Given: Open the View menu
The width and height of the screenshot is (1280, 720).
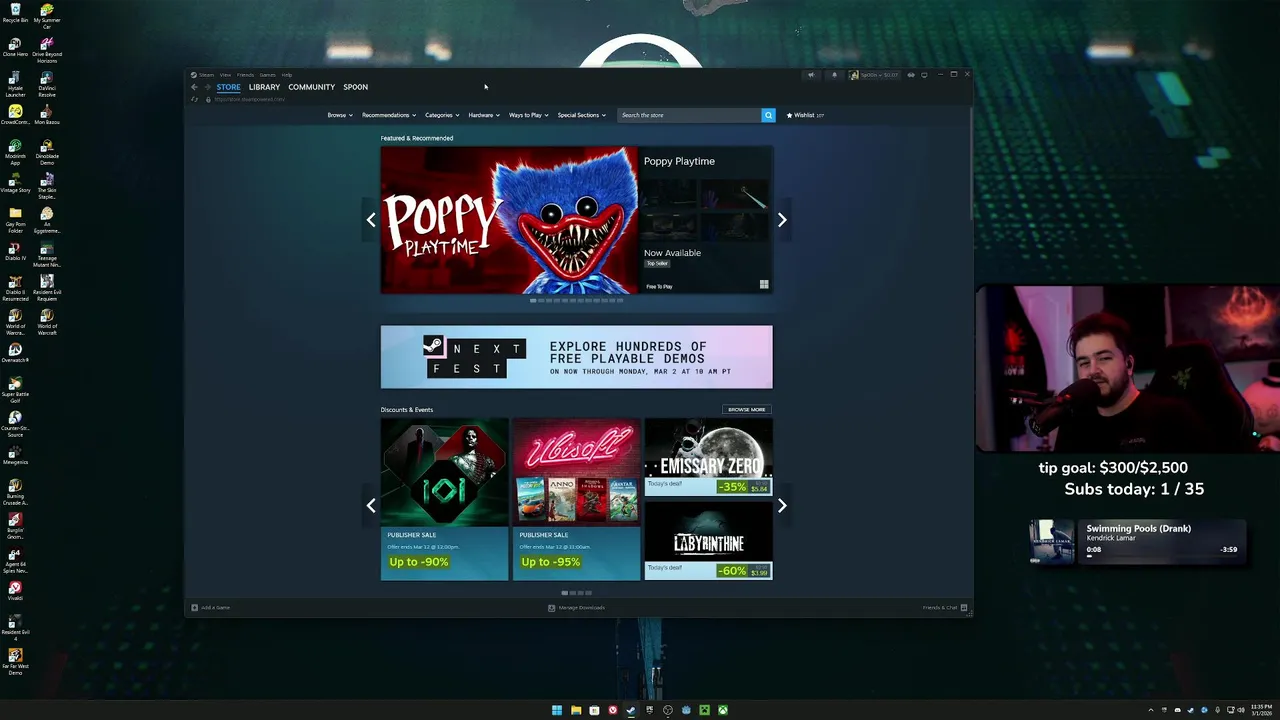Looking at the screenshot, I should tap(225, 75).
